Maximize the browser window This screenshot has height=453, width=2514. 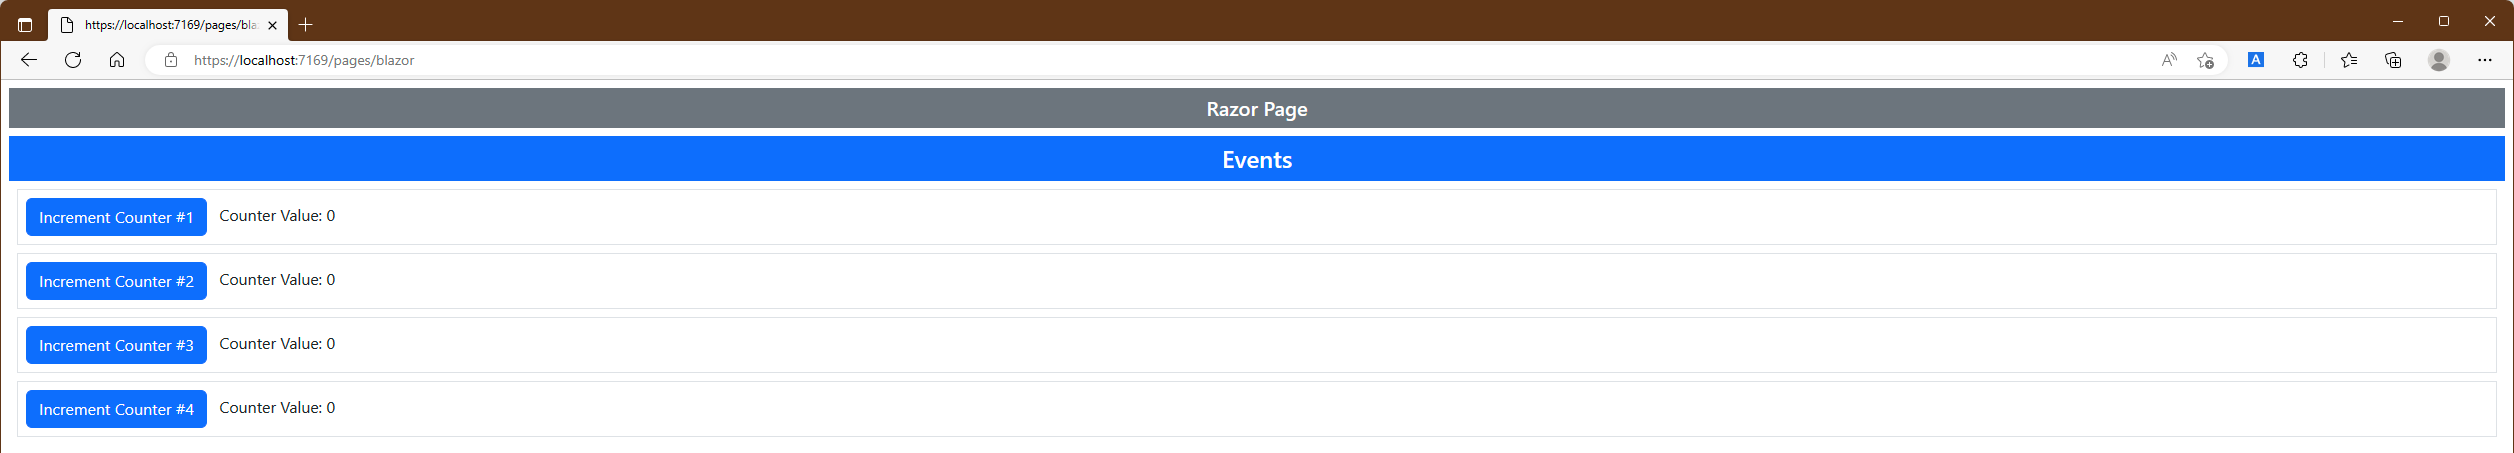click(x=2444, y=21)
